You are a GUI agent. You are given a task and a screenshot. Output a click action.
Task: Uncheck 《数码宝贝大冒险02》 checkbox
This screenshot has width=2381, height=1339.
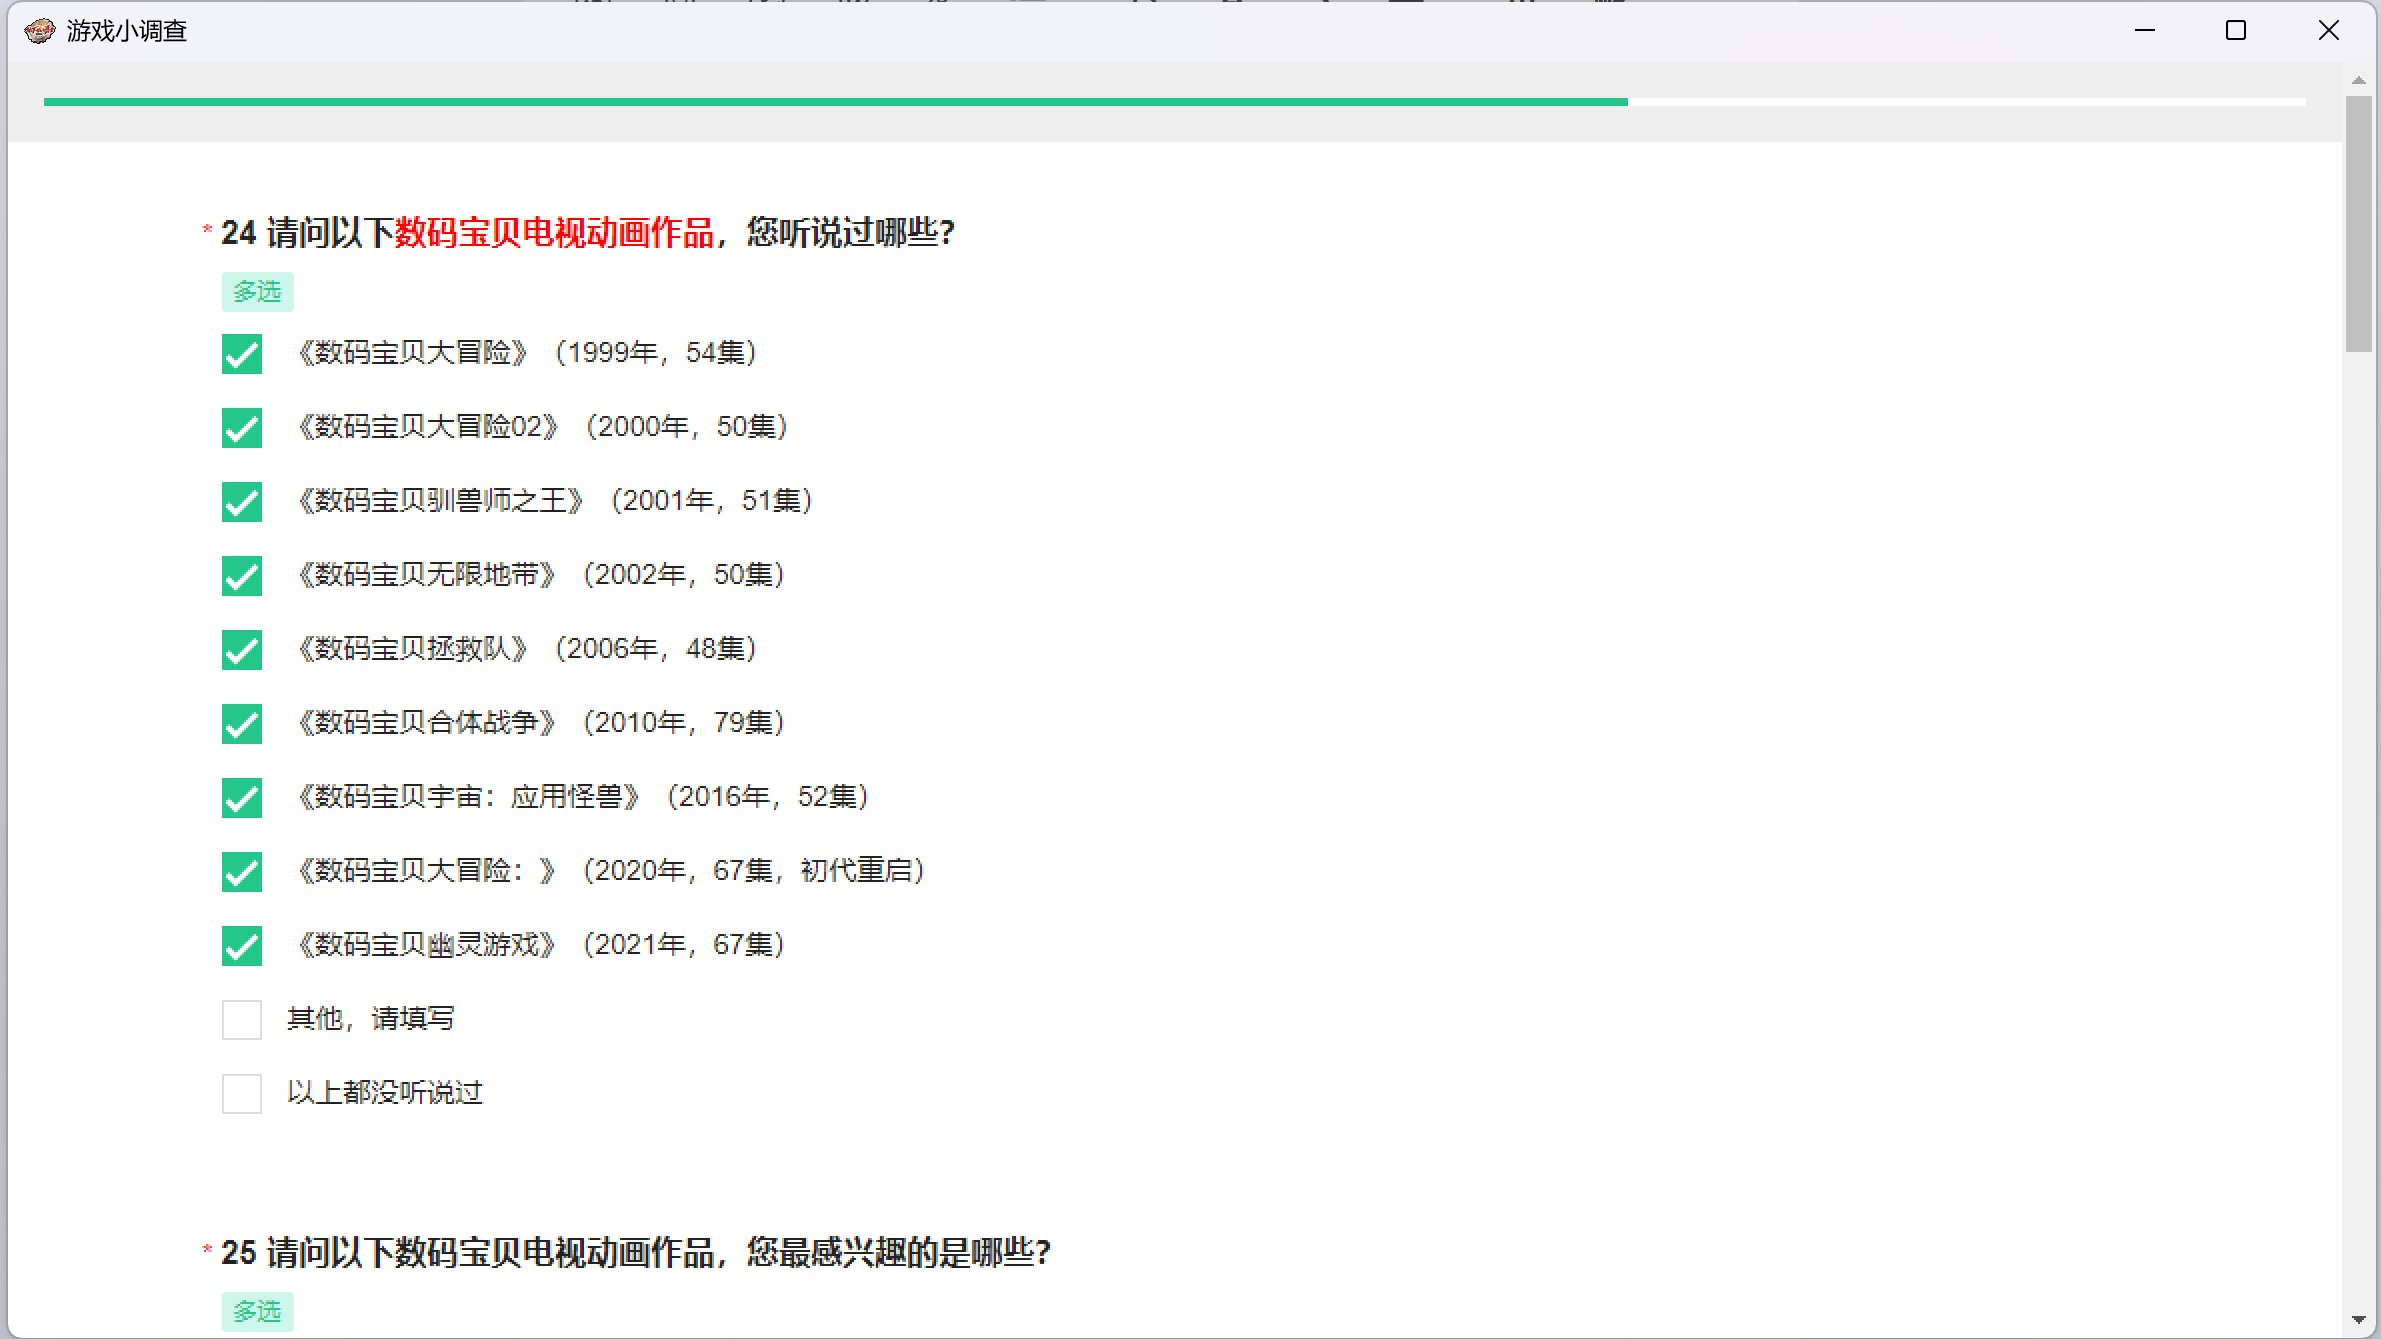tap(242, 428)
